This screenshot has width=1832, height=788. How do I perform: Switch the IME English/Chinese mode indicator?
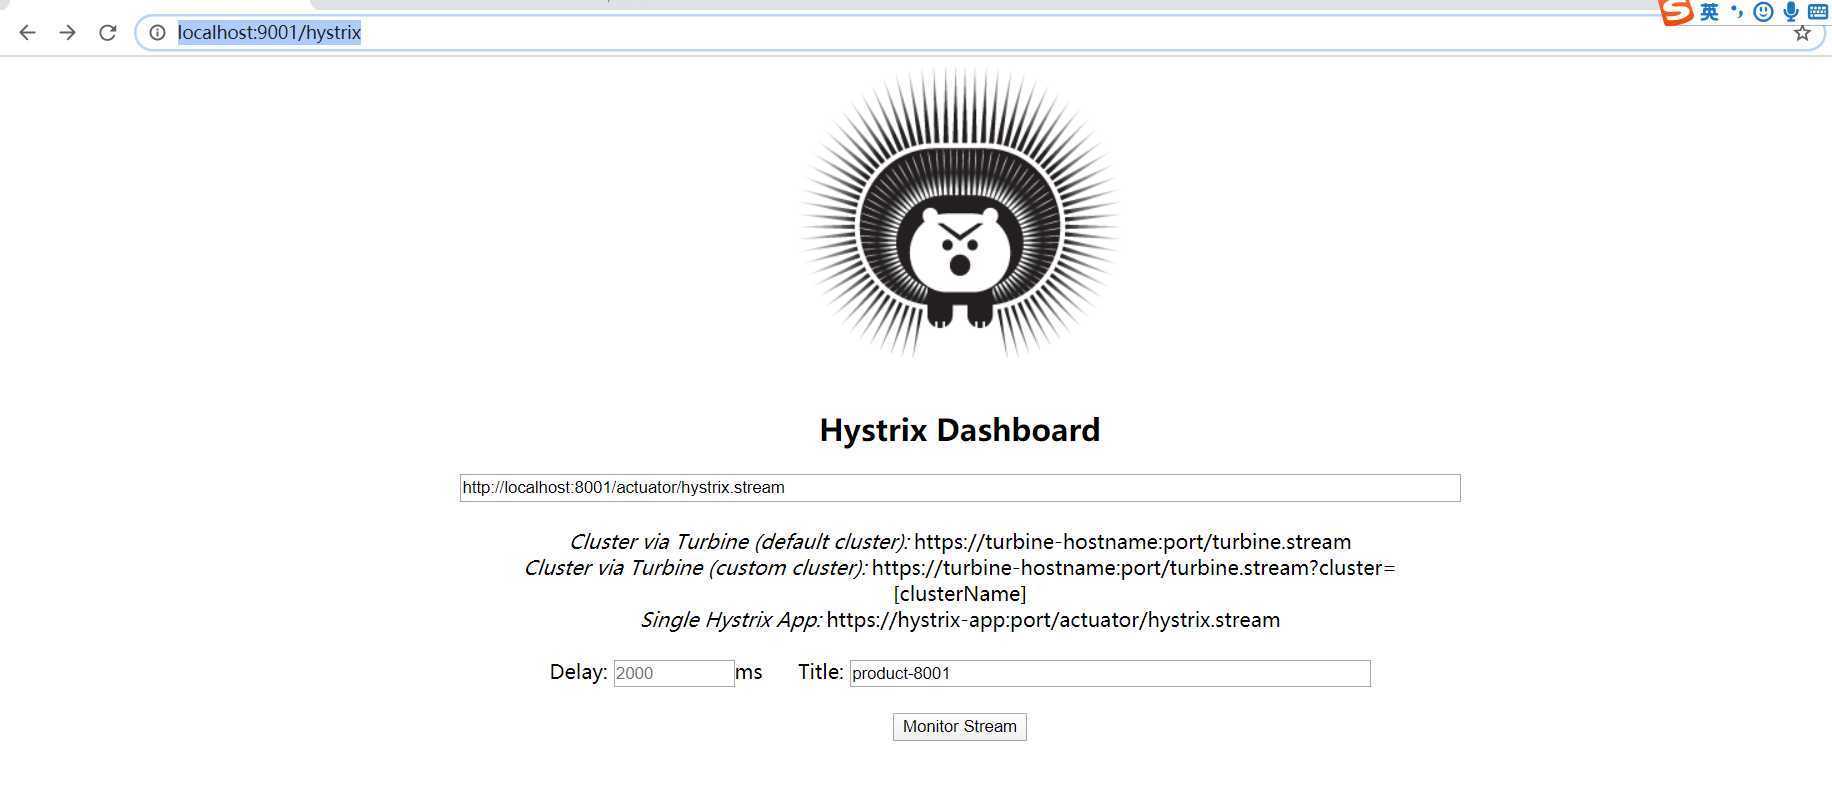click(1709, 12)
